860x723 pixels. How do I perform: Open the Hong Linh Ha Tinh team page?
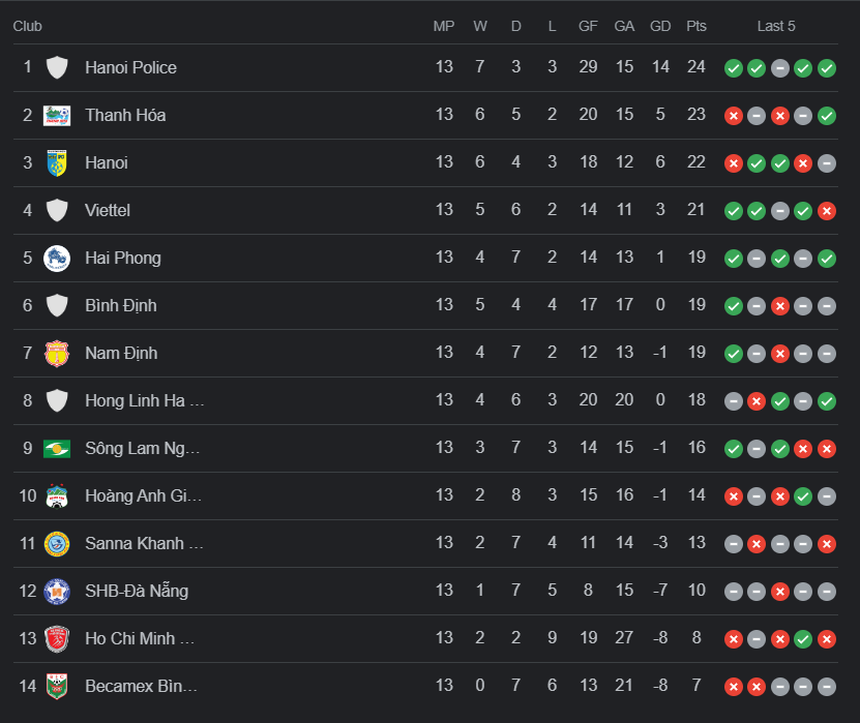144,400
